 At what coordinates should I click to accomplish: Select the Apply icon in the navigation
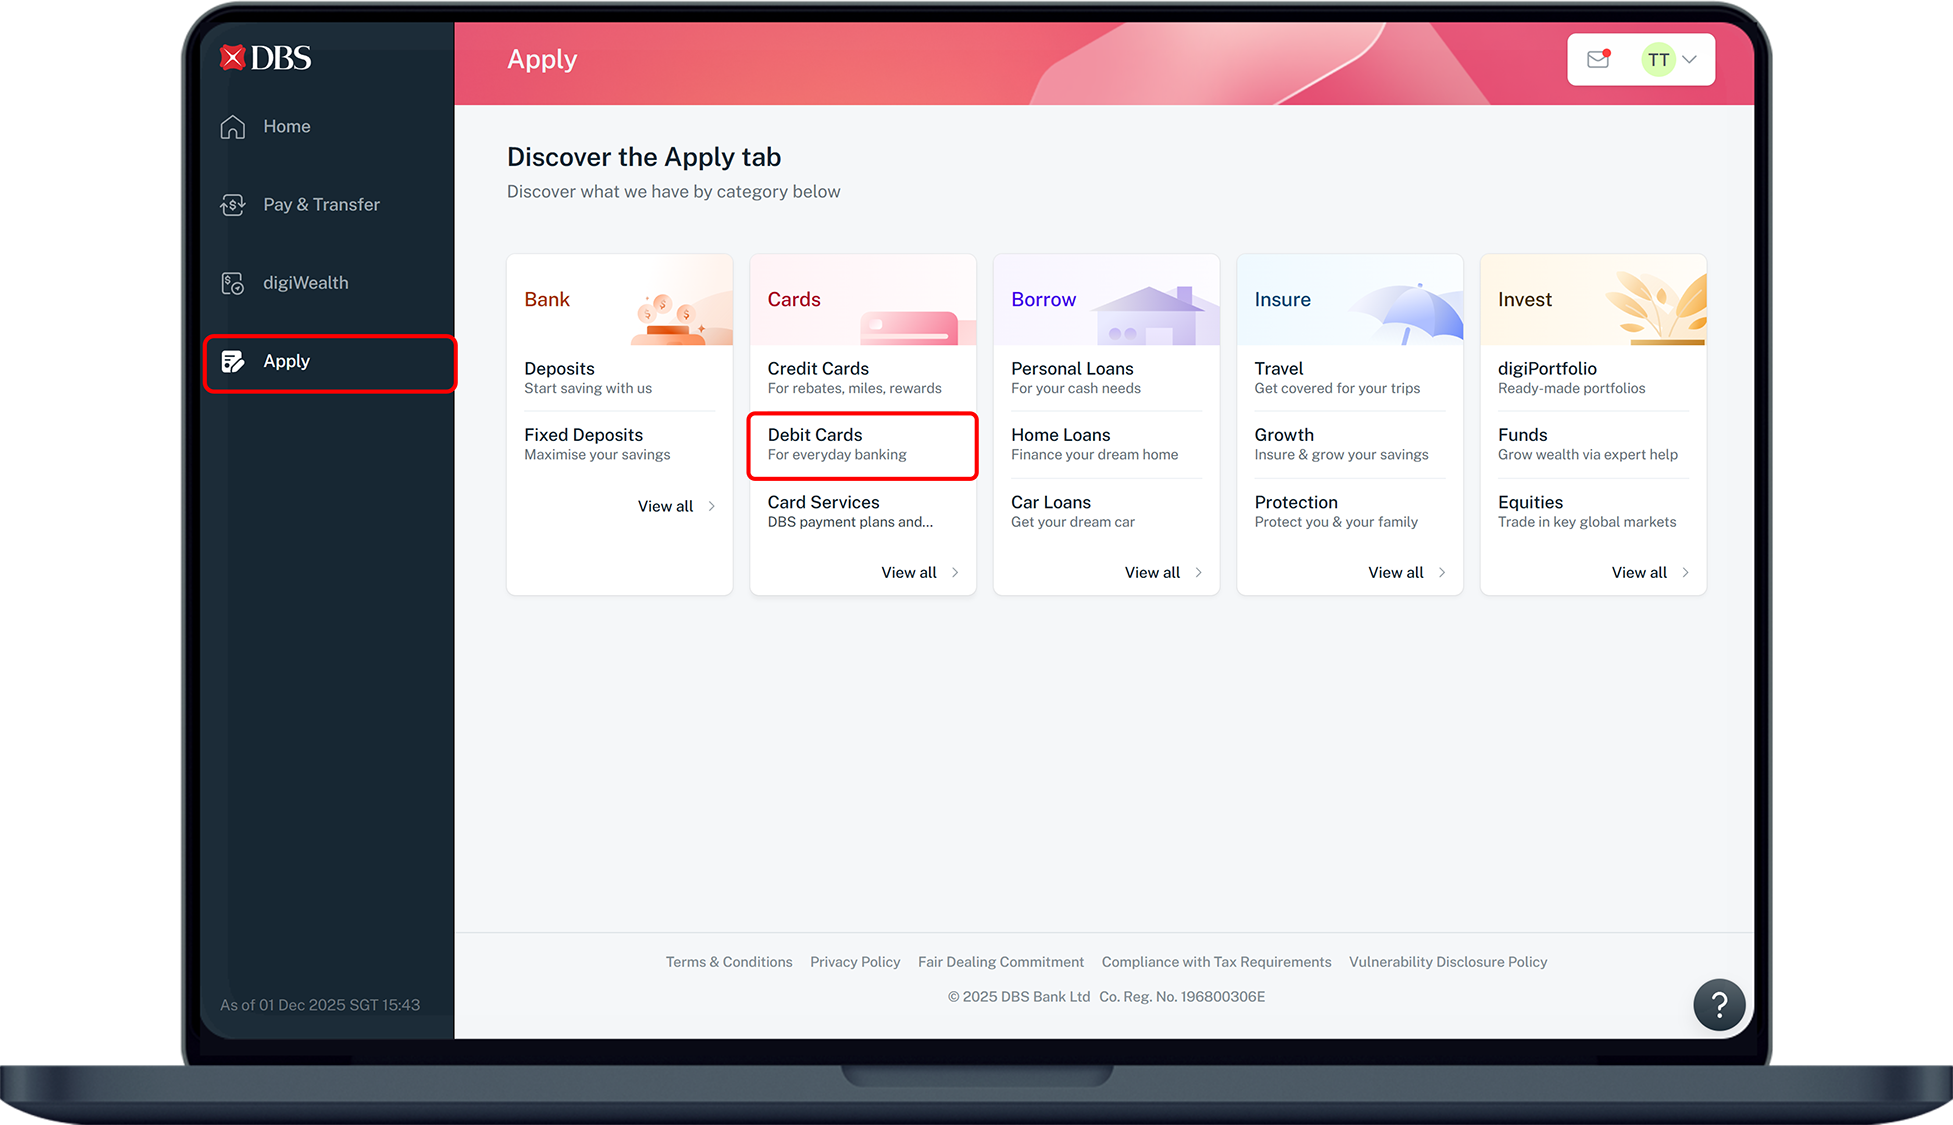tap(233, 361)
